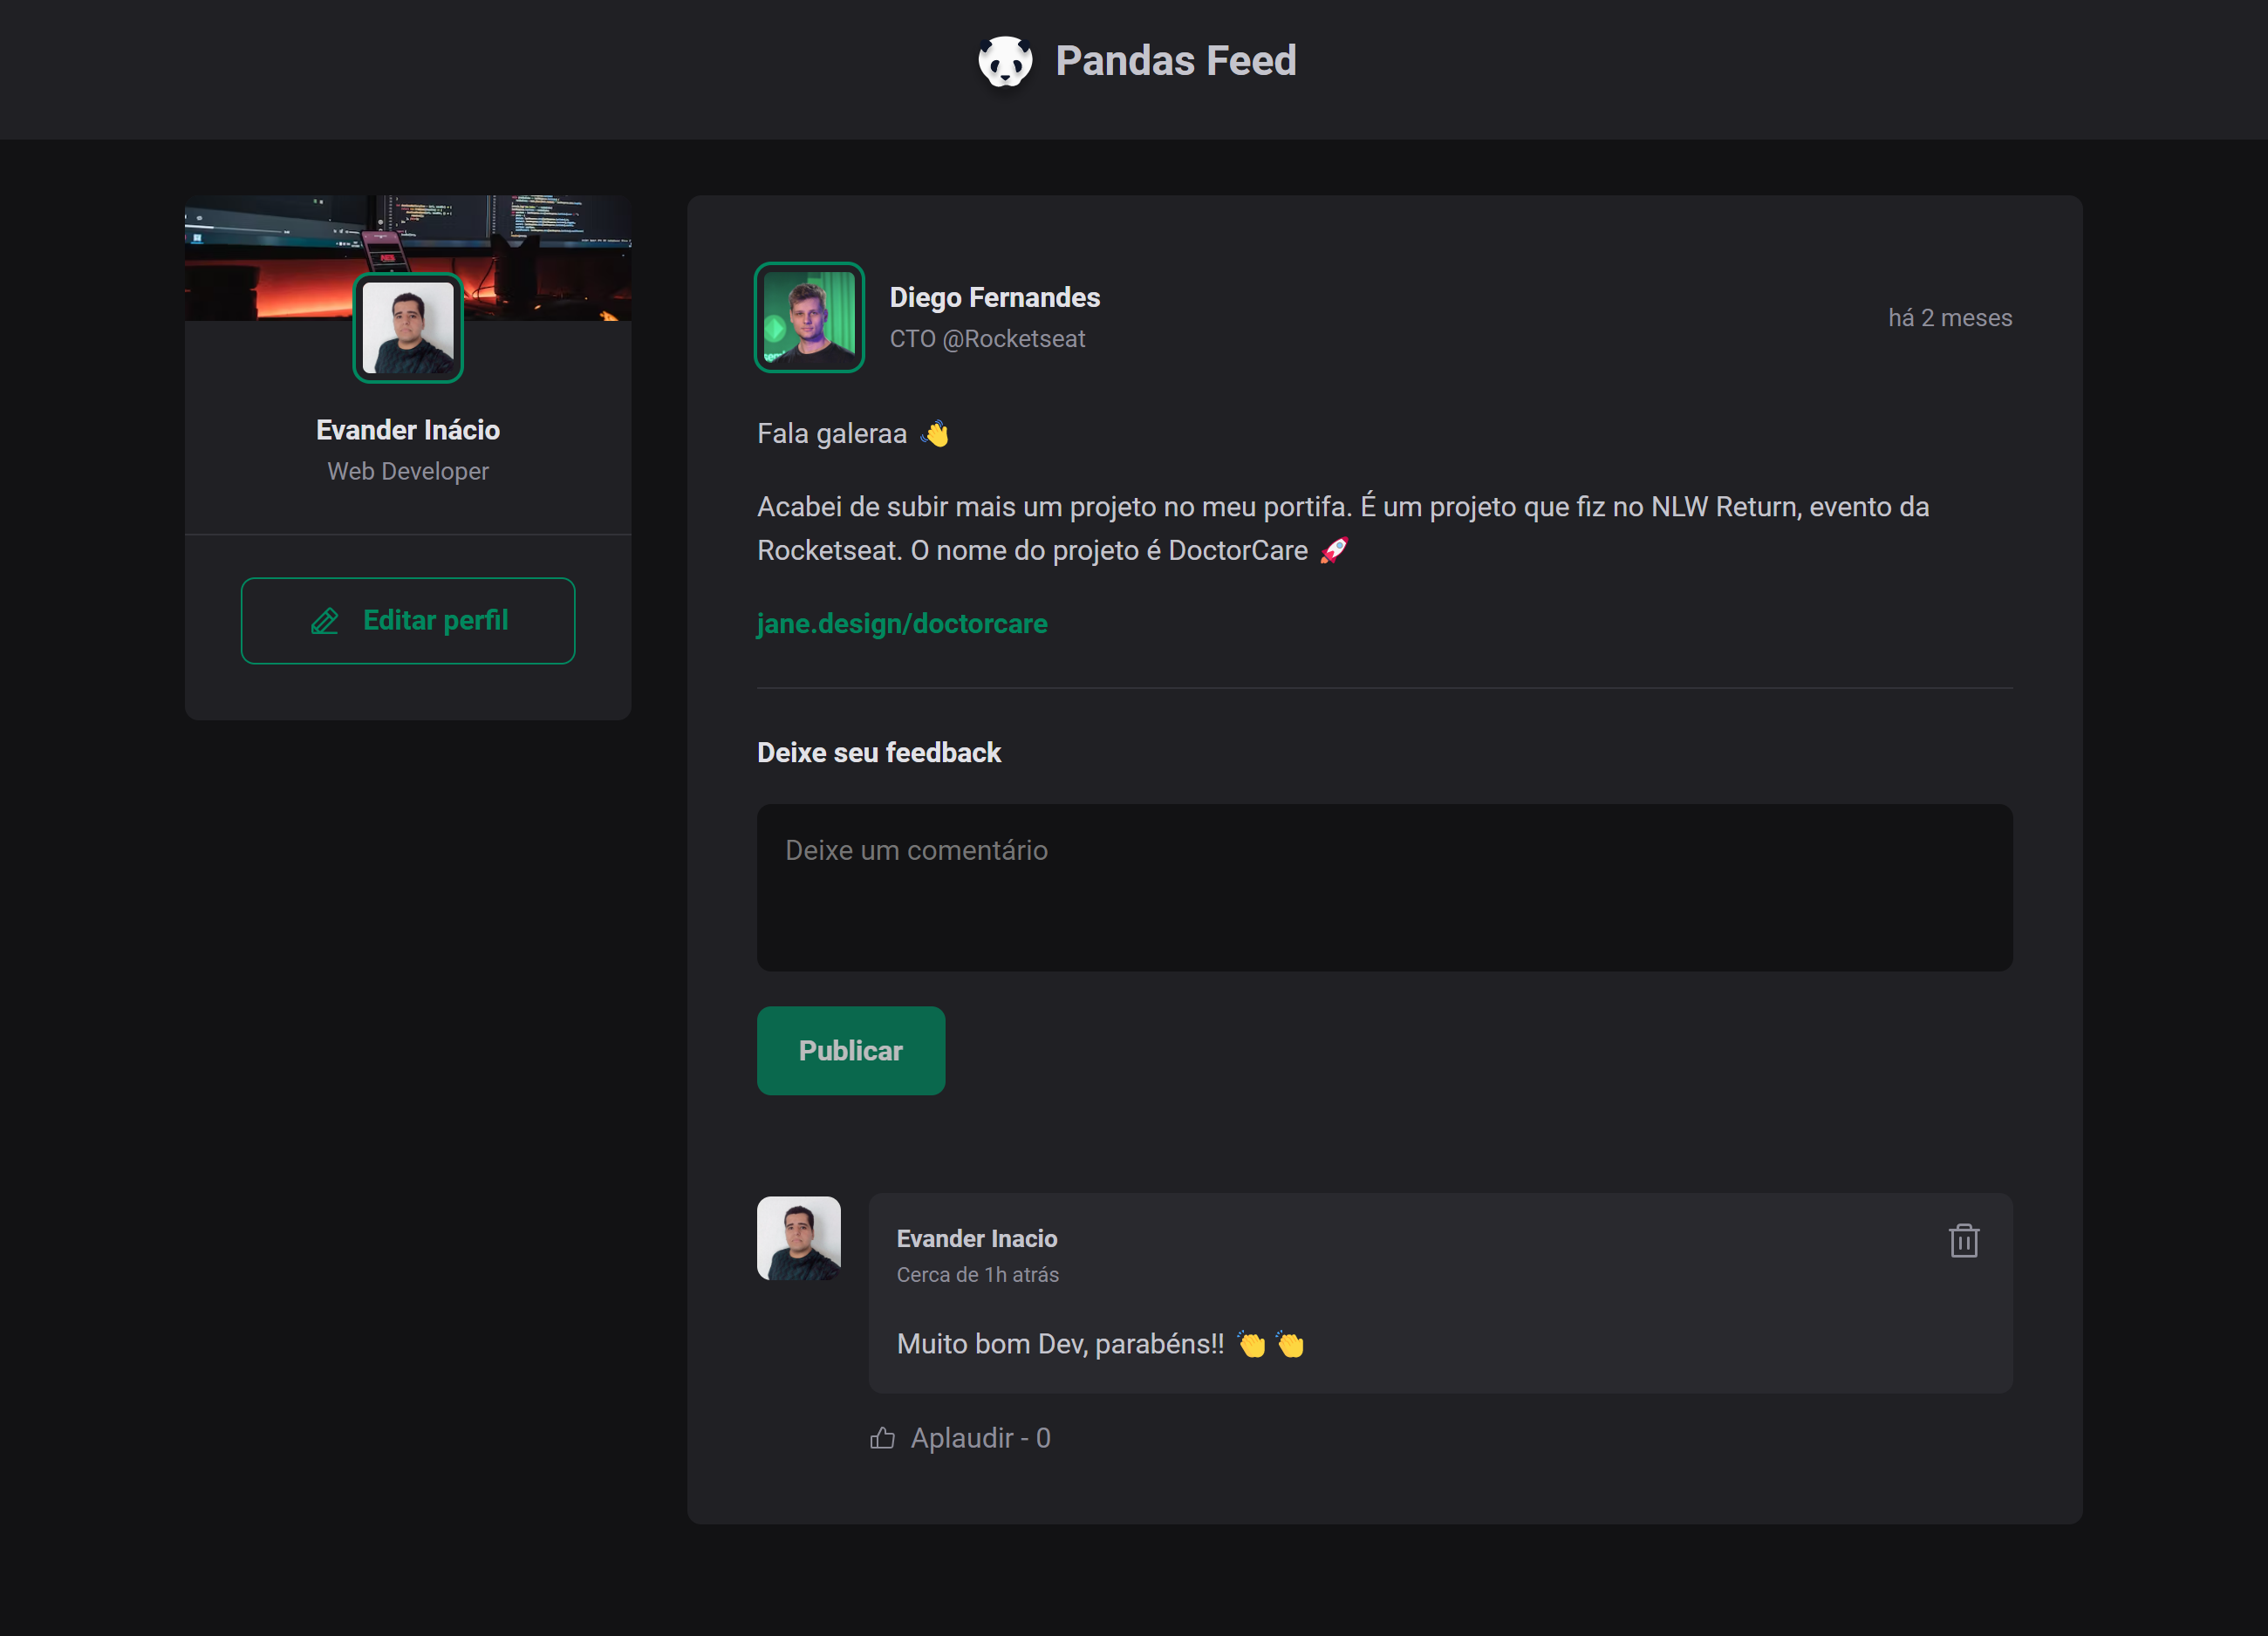This screenshot has width=2268, height=1636.
Task: Click the Aplaudir - 0 label
Action: point(980,1438)
